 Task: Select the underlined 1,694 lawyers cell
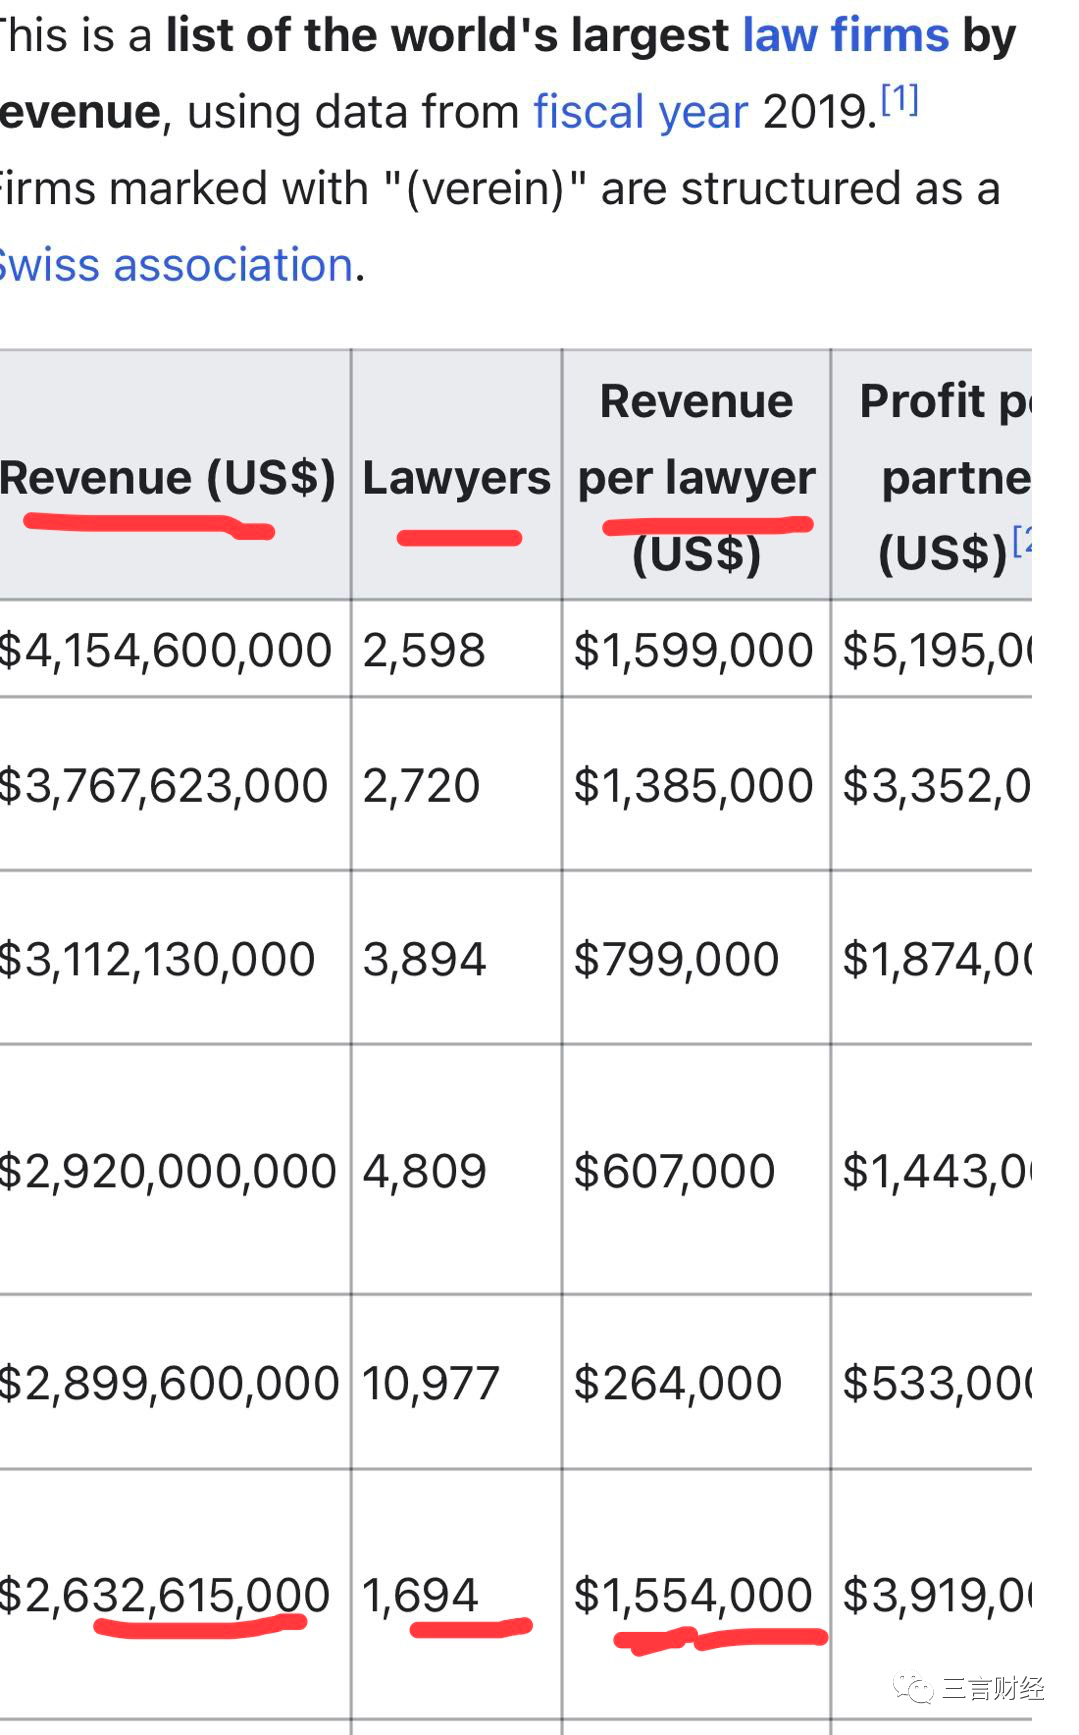coord(420,1595)
